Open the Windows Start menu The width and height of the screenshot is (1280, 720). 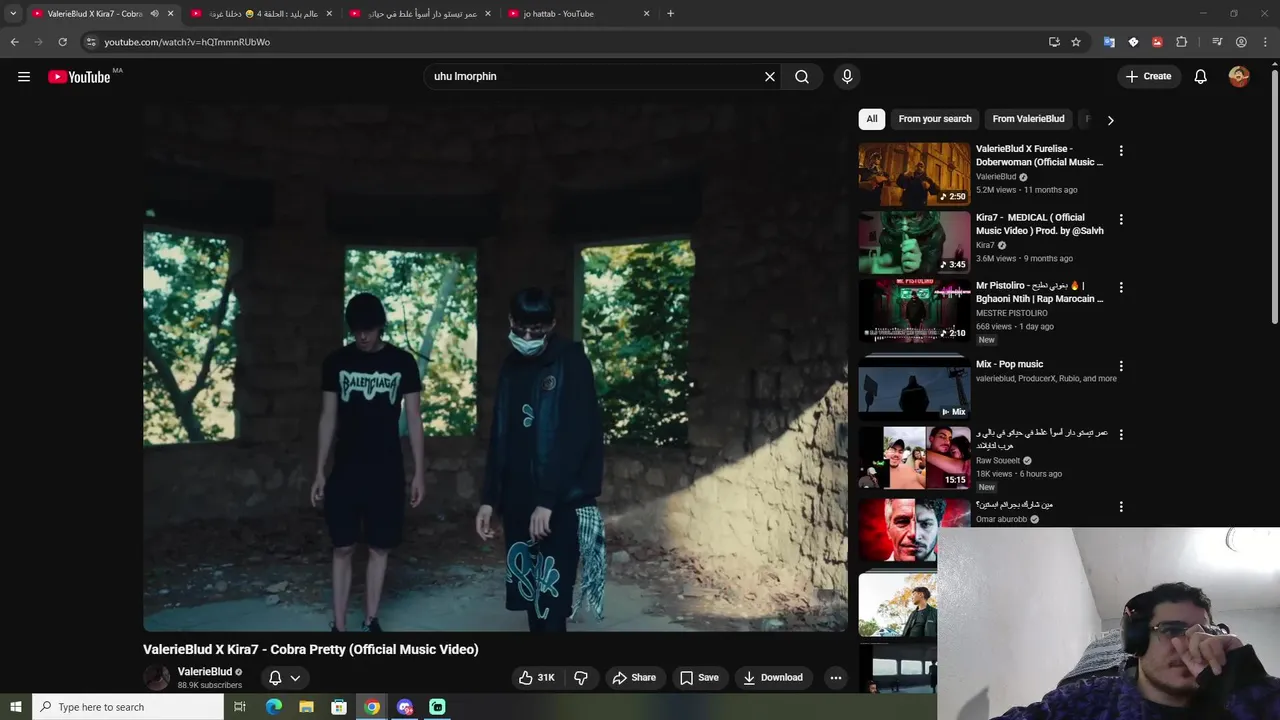(16, 707)
